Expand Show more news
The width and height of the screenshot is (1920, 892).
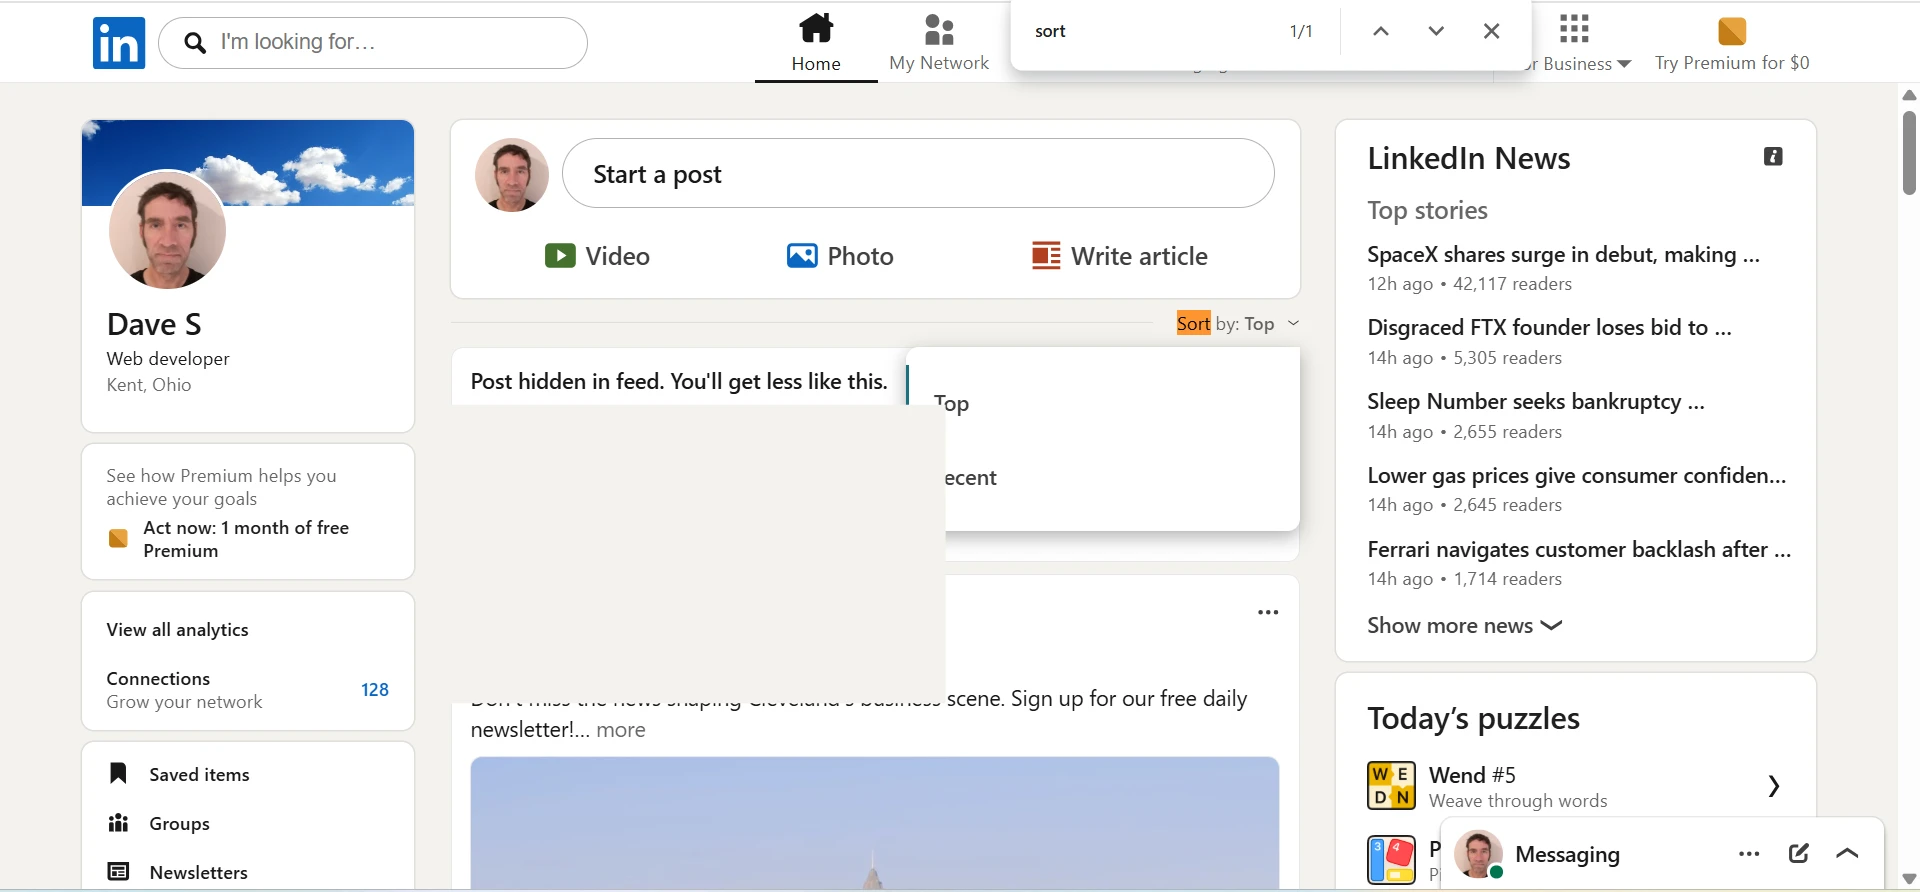[1464, 626]
